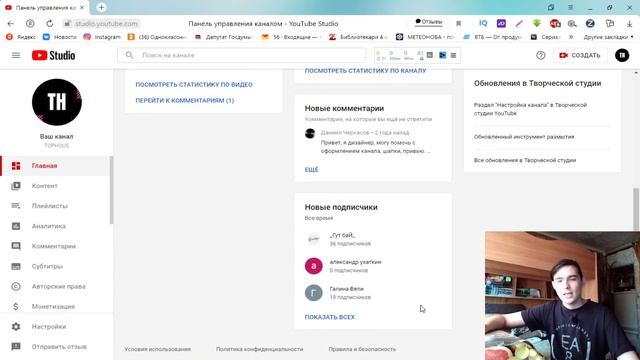Click the Поиск на канале search field
The height and width of the screenshot is (360, 640).
pos(242,55)
